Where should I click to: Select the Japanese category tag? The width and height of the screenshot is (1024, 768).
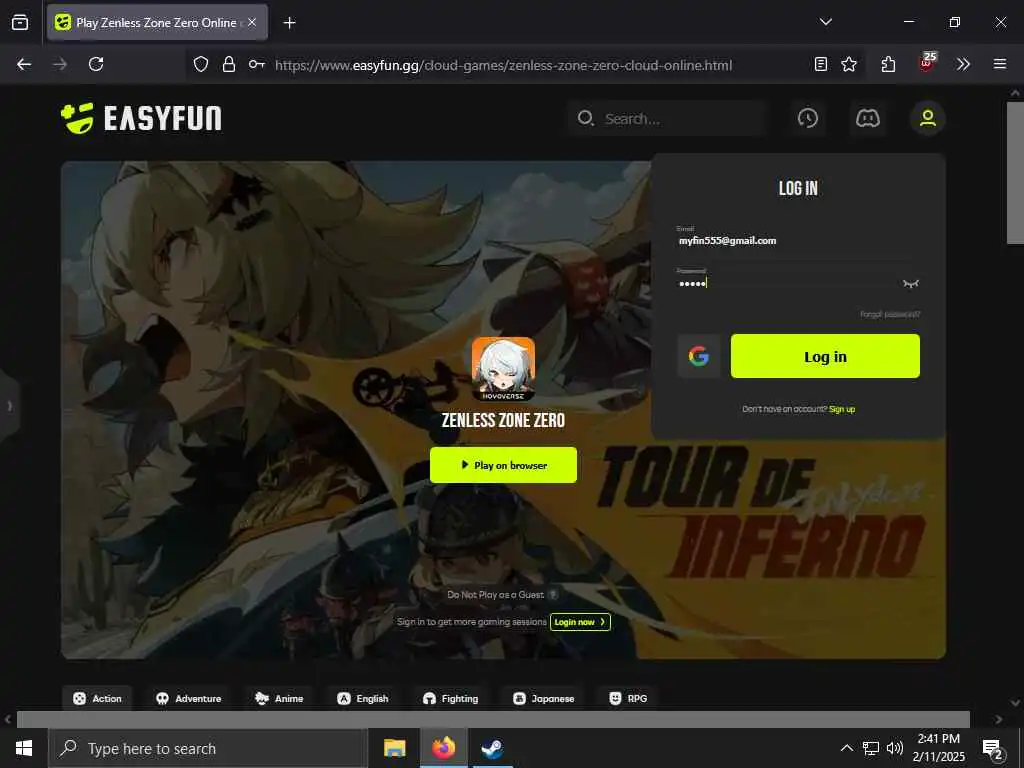coord(543,698)
